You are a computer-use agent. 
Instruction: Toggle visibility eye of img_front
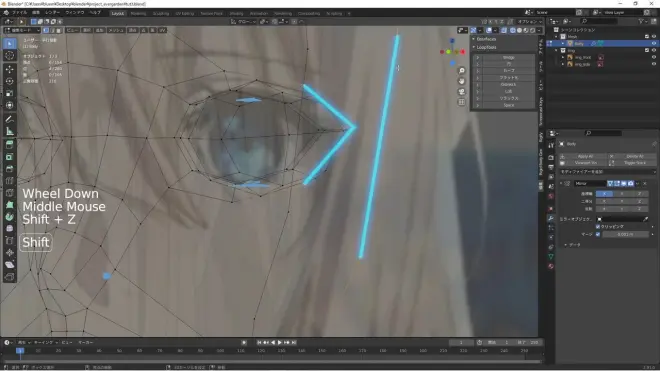coord(654,57)
